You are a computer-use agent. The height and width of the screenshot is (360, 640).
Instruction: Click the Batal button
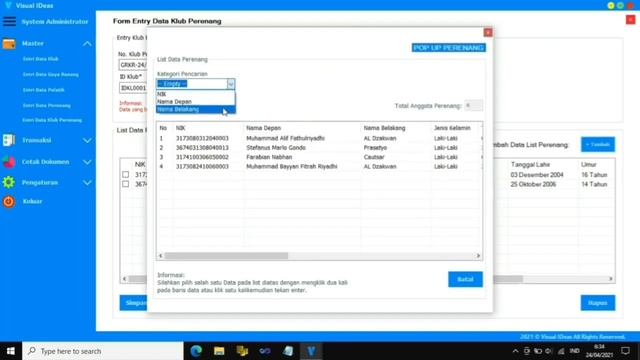(465, 279)
